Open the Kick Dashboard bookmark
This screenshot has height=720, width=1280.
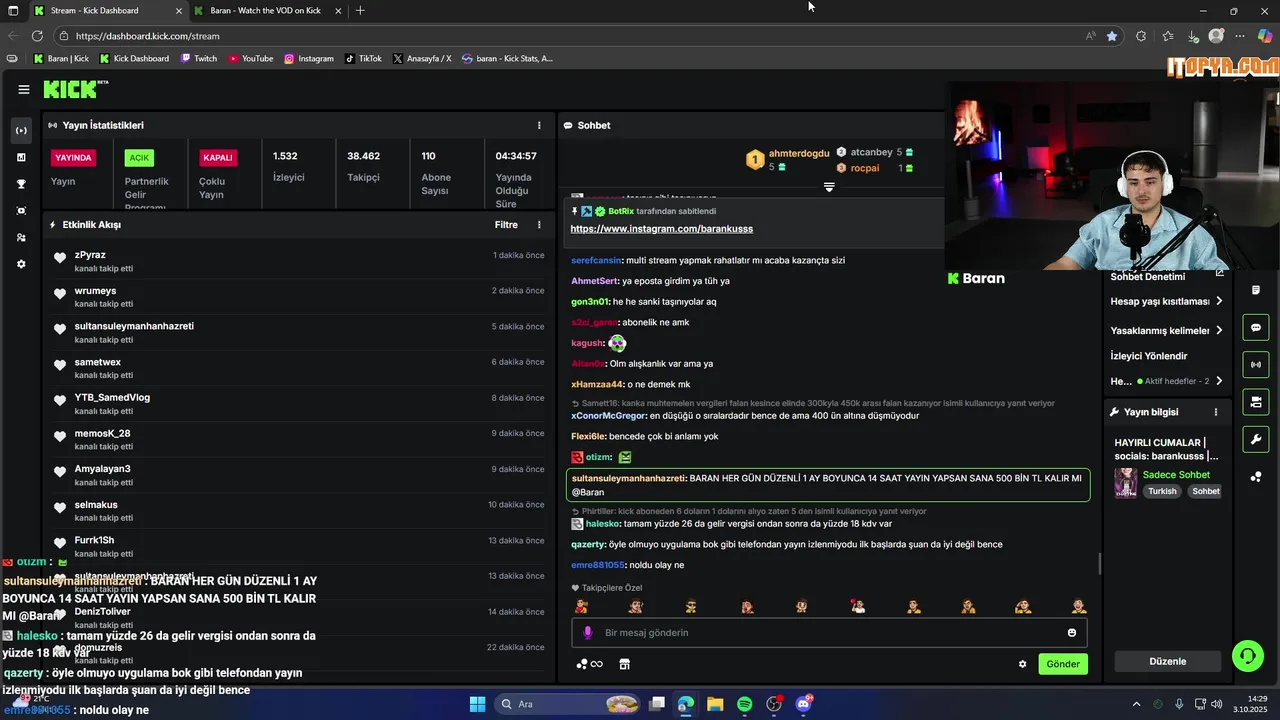click(x=134, y=58)
